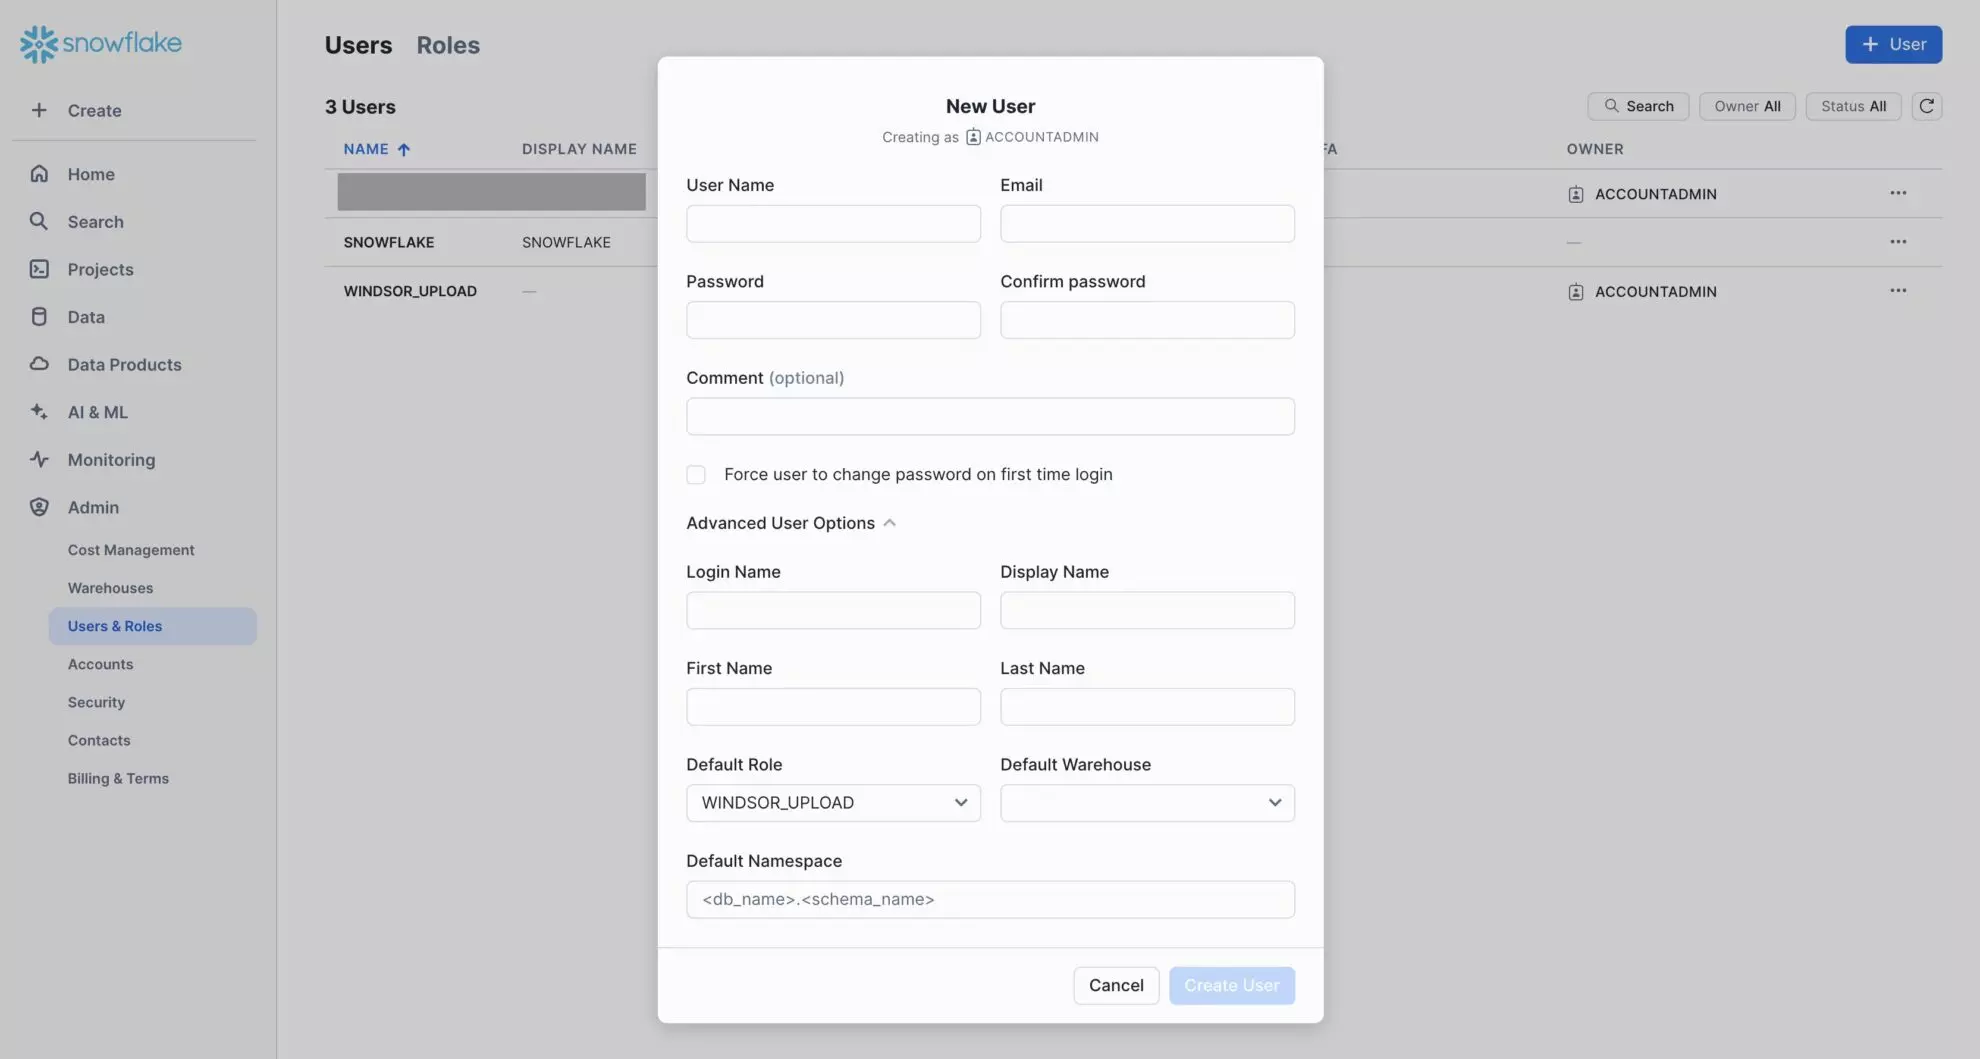Click the Data Products cloud icon
This screenshot has height=1059, width=1980.
coord(39,364)
